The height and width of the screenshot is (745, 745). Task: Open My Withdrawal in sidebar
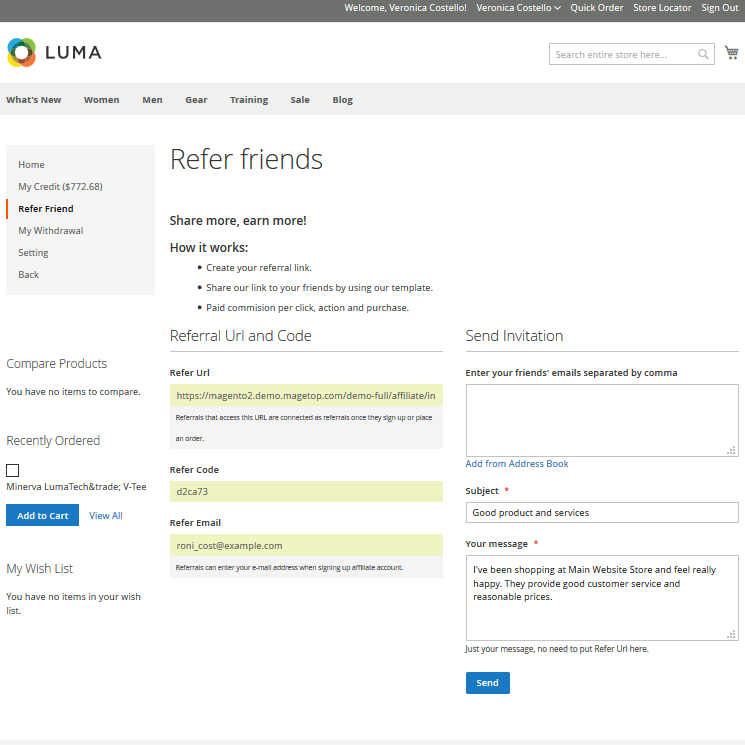51,231
